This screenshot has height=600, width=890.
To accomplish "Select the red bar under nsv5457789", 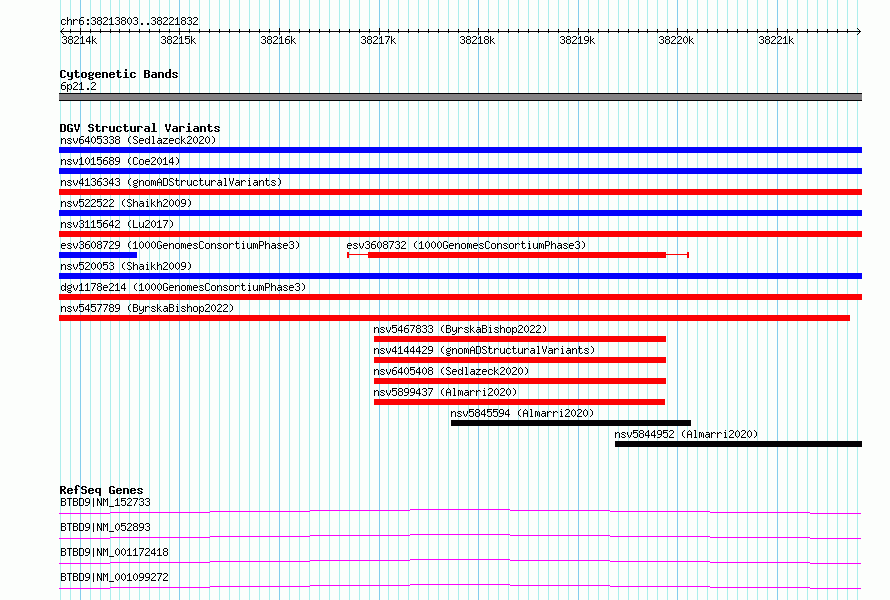I will [x=455, y=318].
